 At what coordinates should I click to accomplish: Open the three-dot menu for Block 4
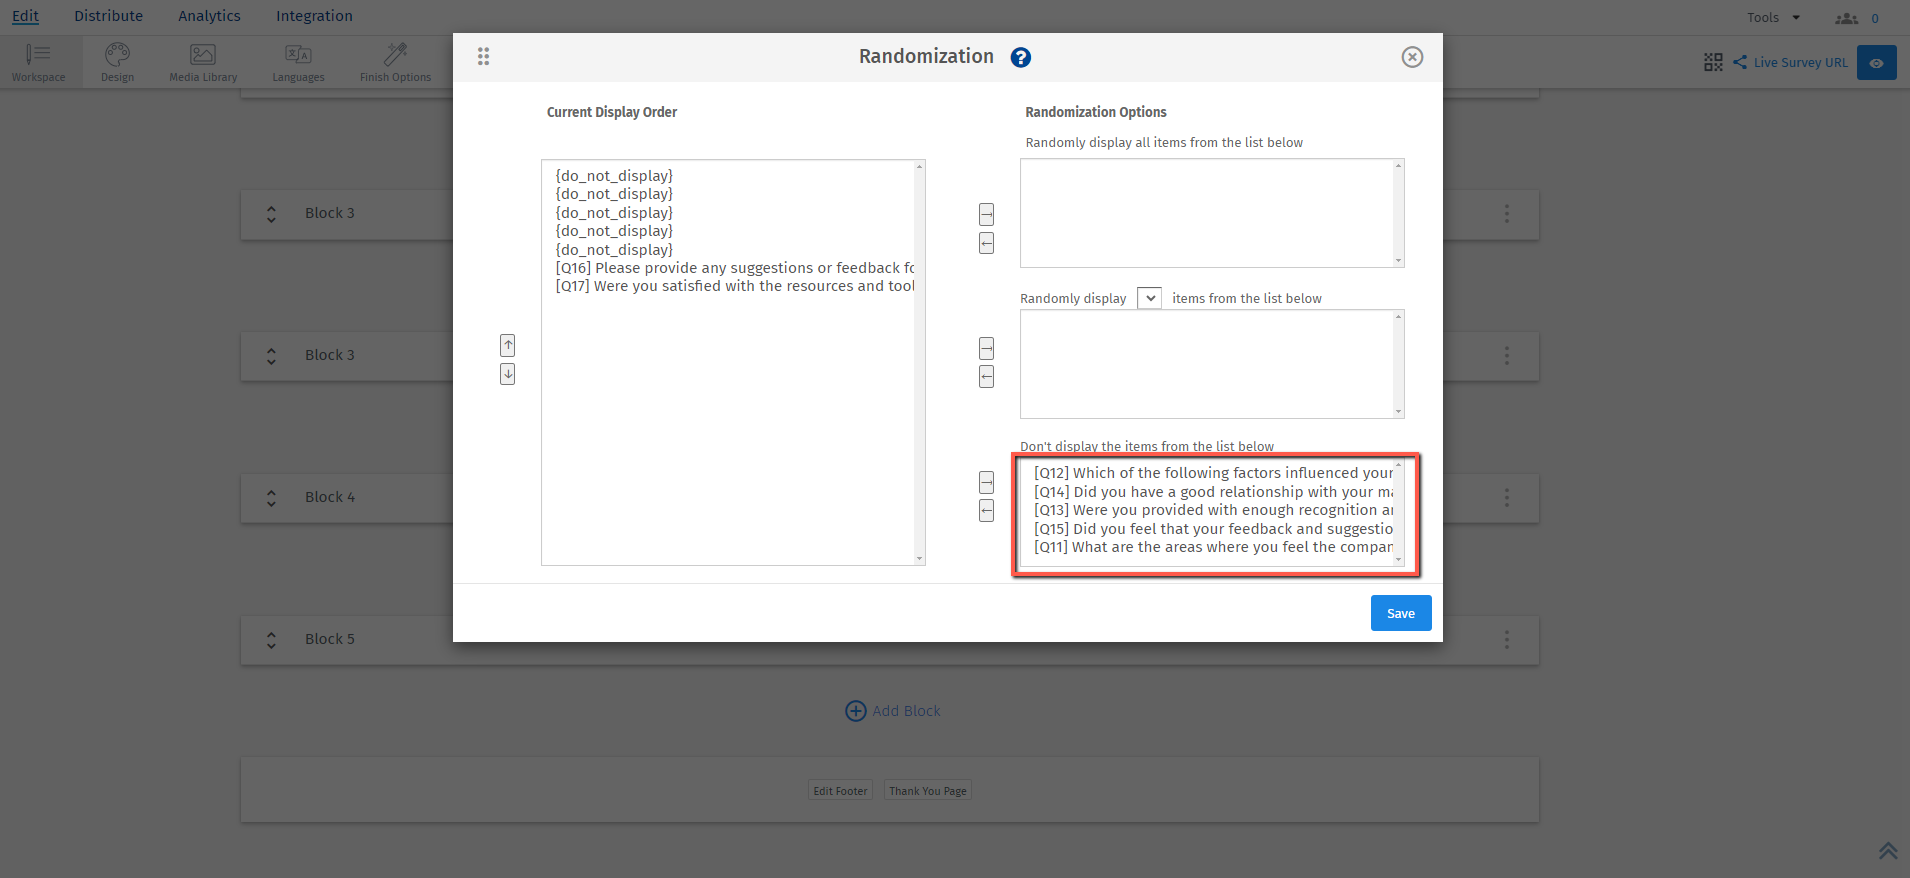point(1507,497)
